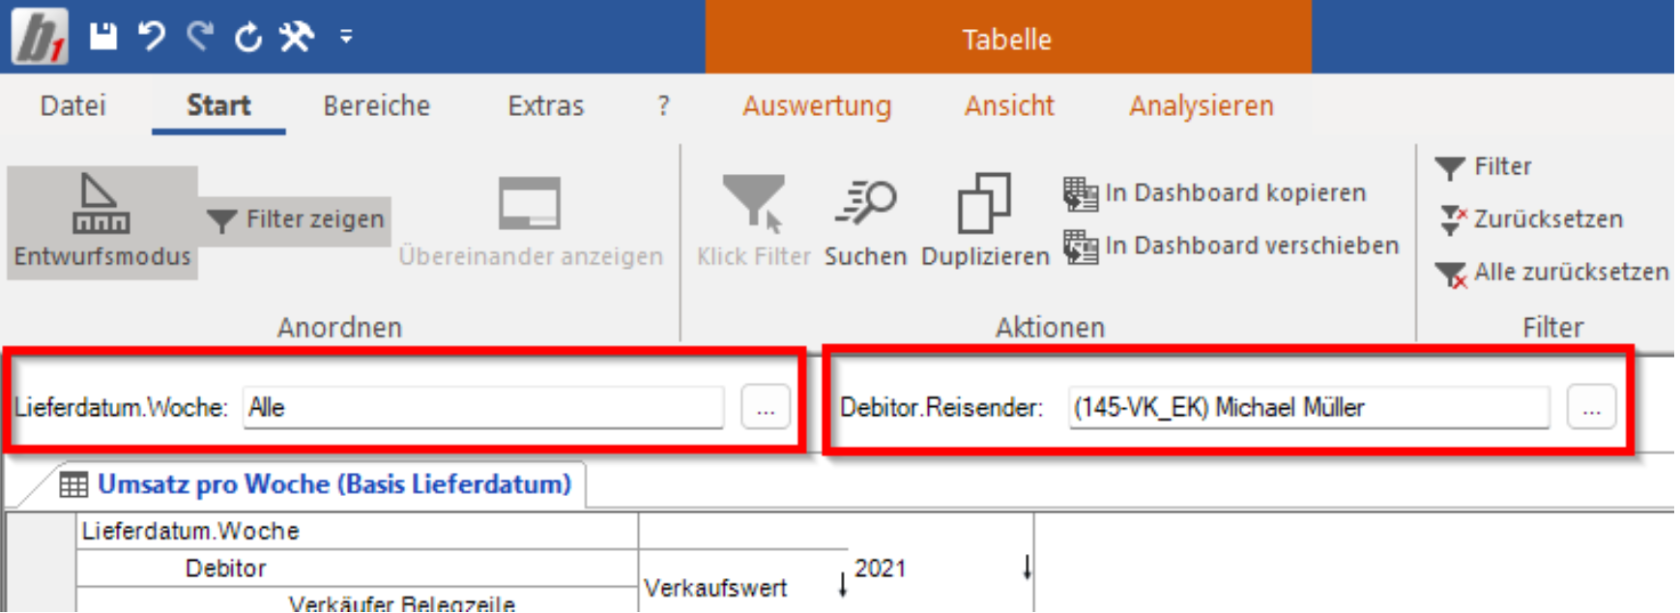
Task: Open the Filter funnel command
Action: point(1483,166)
